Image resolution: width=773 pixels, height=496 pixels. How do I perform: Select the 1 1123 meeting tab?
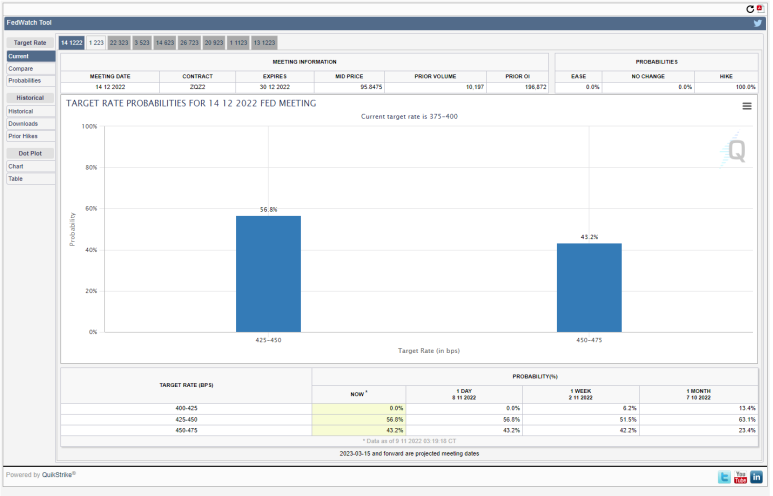coord(238,43)
